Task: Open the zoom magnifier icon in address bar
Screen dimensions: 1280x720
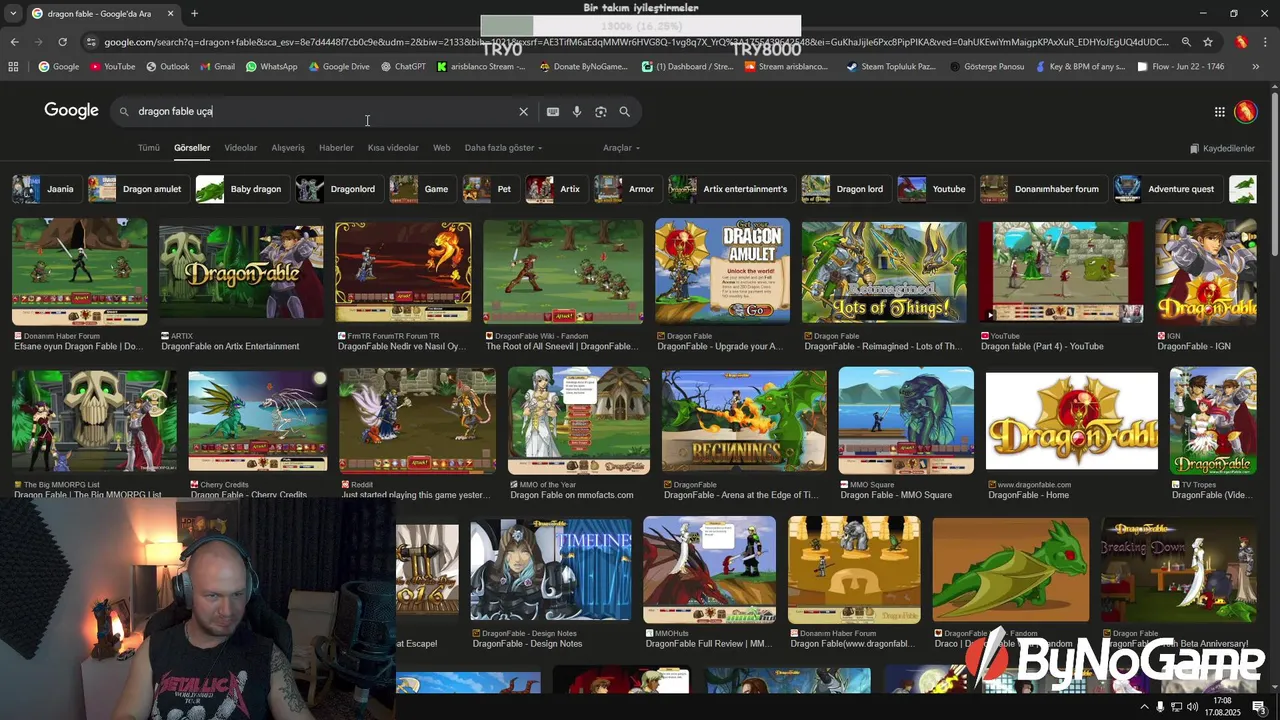Action: point(1186,42)
